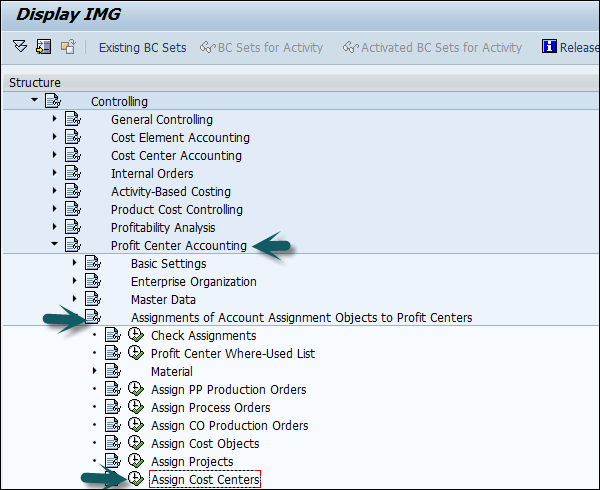The height and width of the screenshot is (490, 600).
Task: Click the blue Release Notes info icon
Action: (x=549, y=47)
